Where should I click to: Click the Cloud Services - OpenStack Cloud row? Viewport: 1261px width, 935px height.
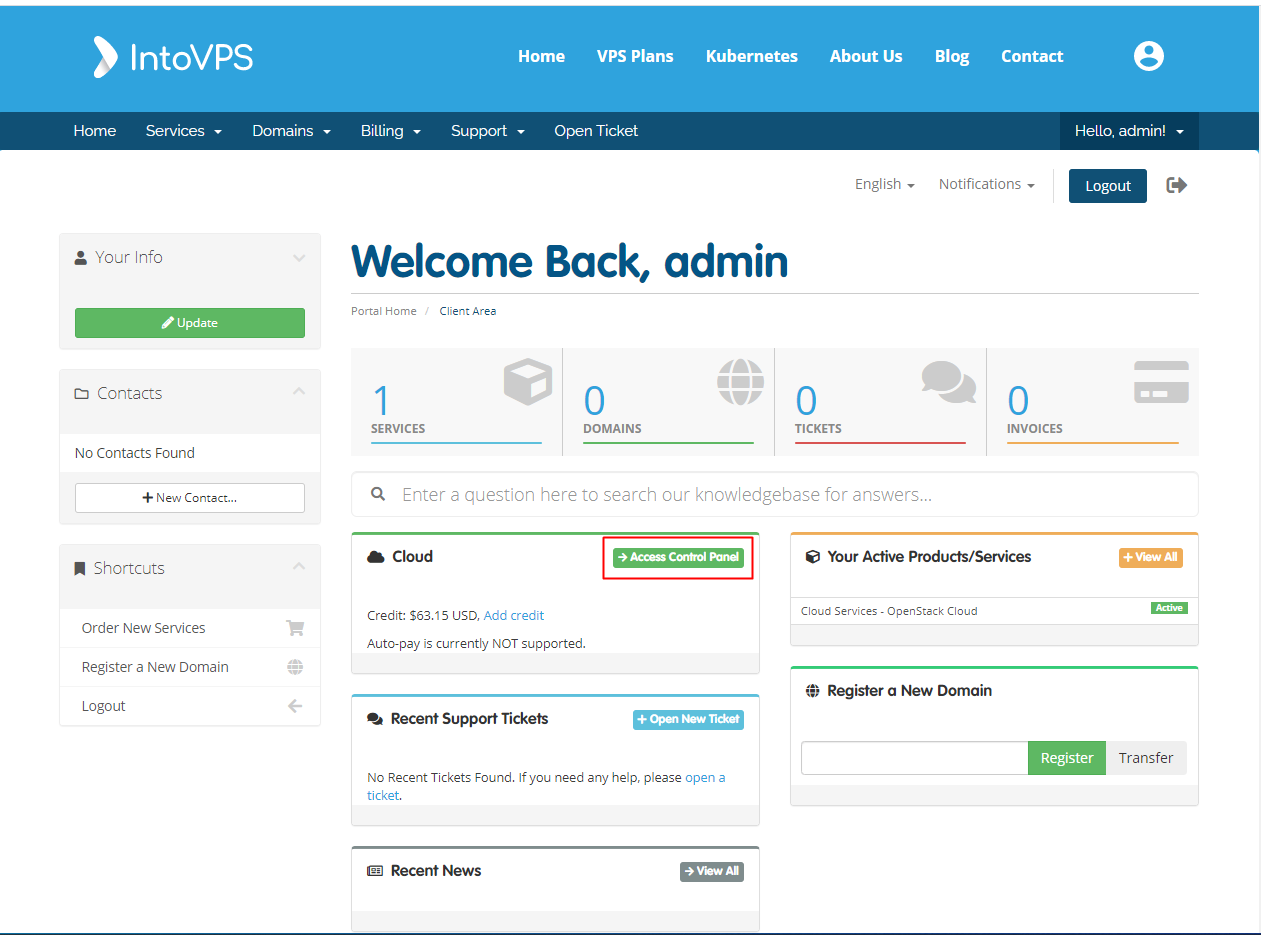tap(994, 611)
